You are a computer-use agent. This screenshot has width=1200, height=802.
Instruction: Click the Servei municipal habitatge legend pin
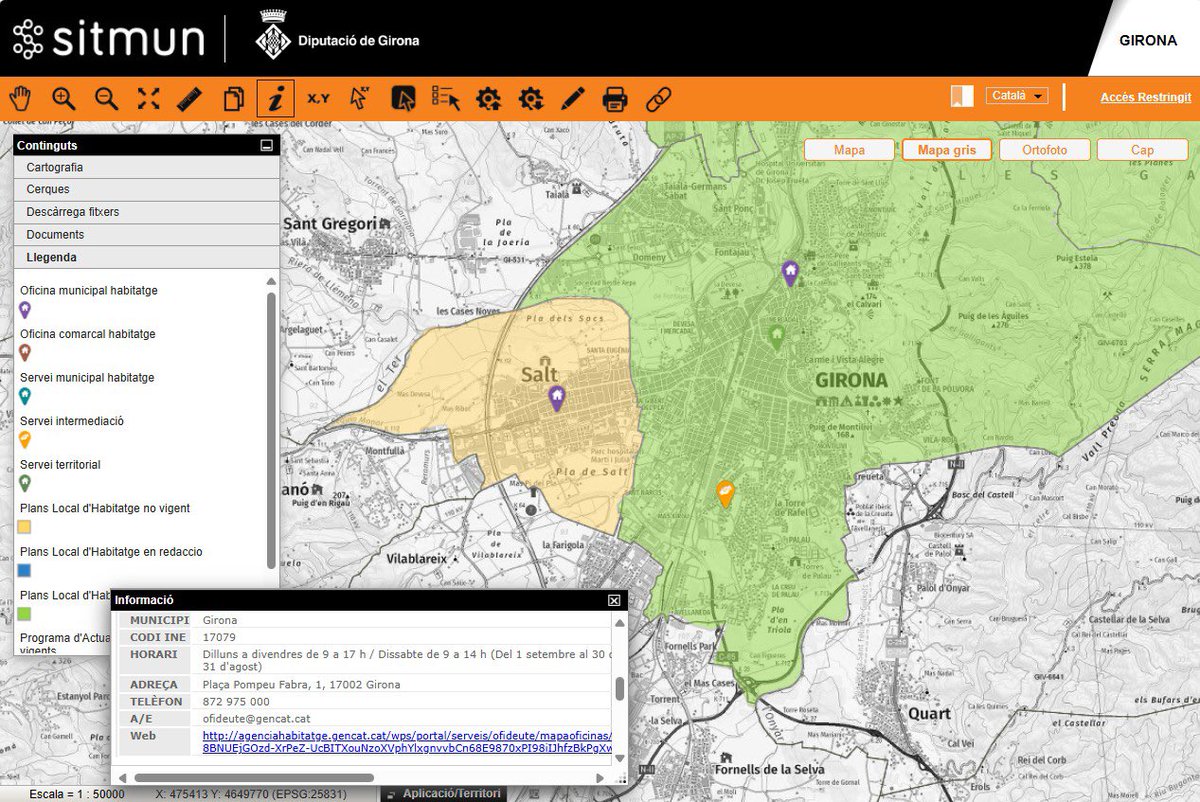click(x=25, y=397)
